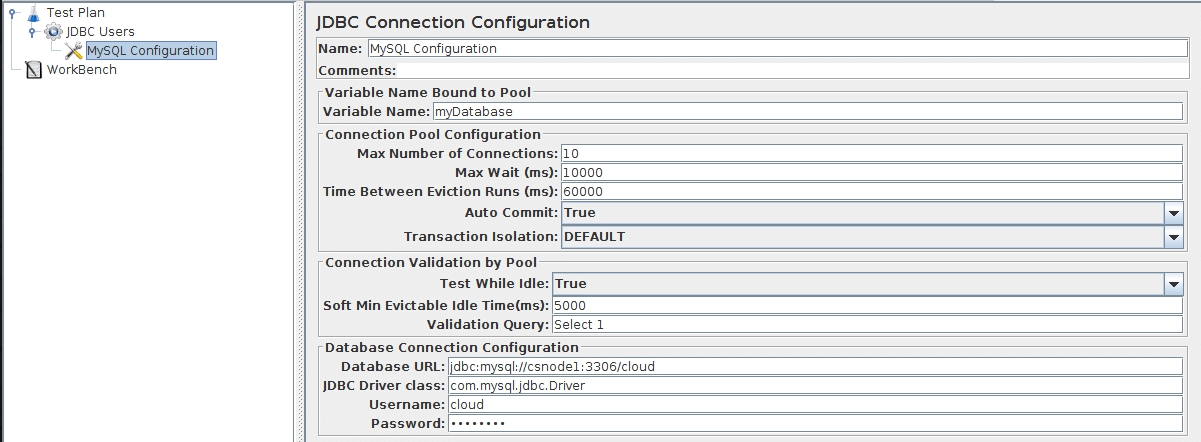The image size is (1201, 442).
Task: Open the Auto Commit dropdown
Action: pos(1173,213)
